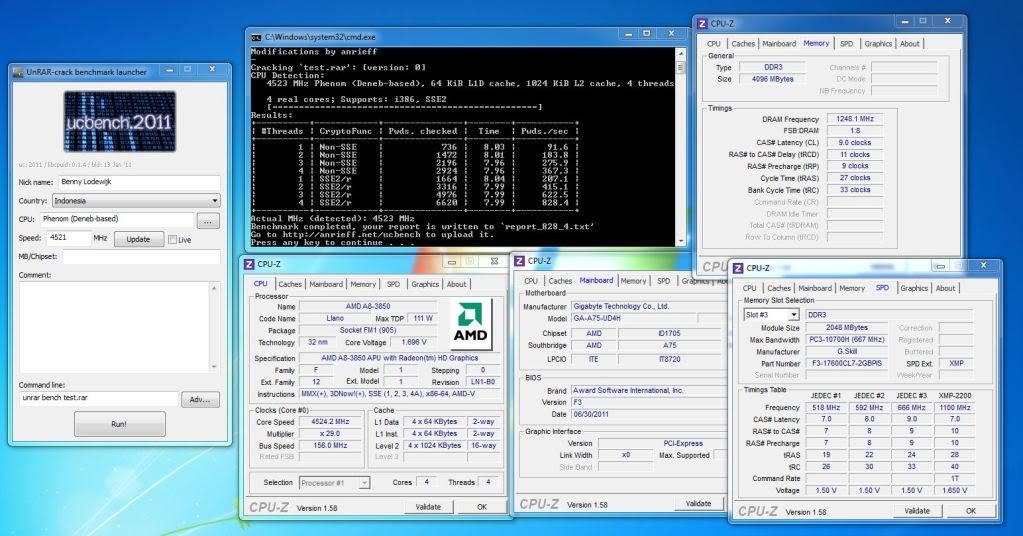
Task: Click Validate in CPU-Z CPU window
Action: [x=428, y=507]
